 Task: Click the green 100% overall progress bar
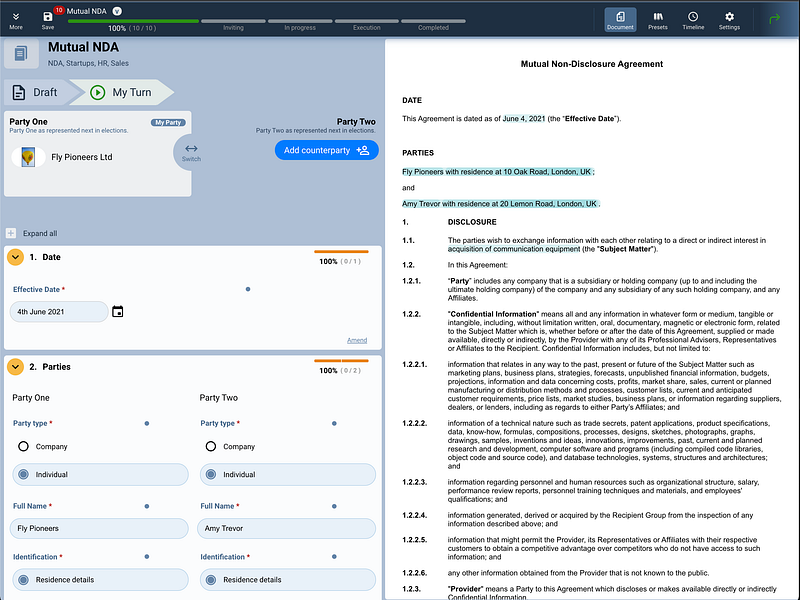[133, 21]
